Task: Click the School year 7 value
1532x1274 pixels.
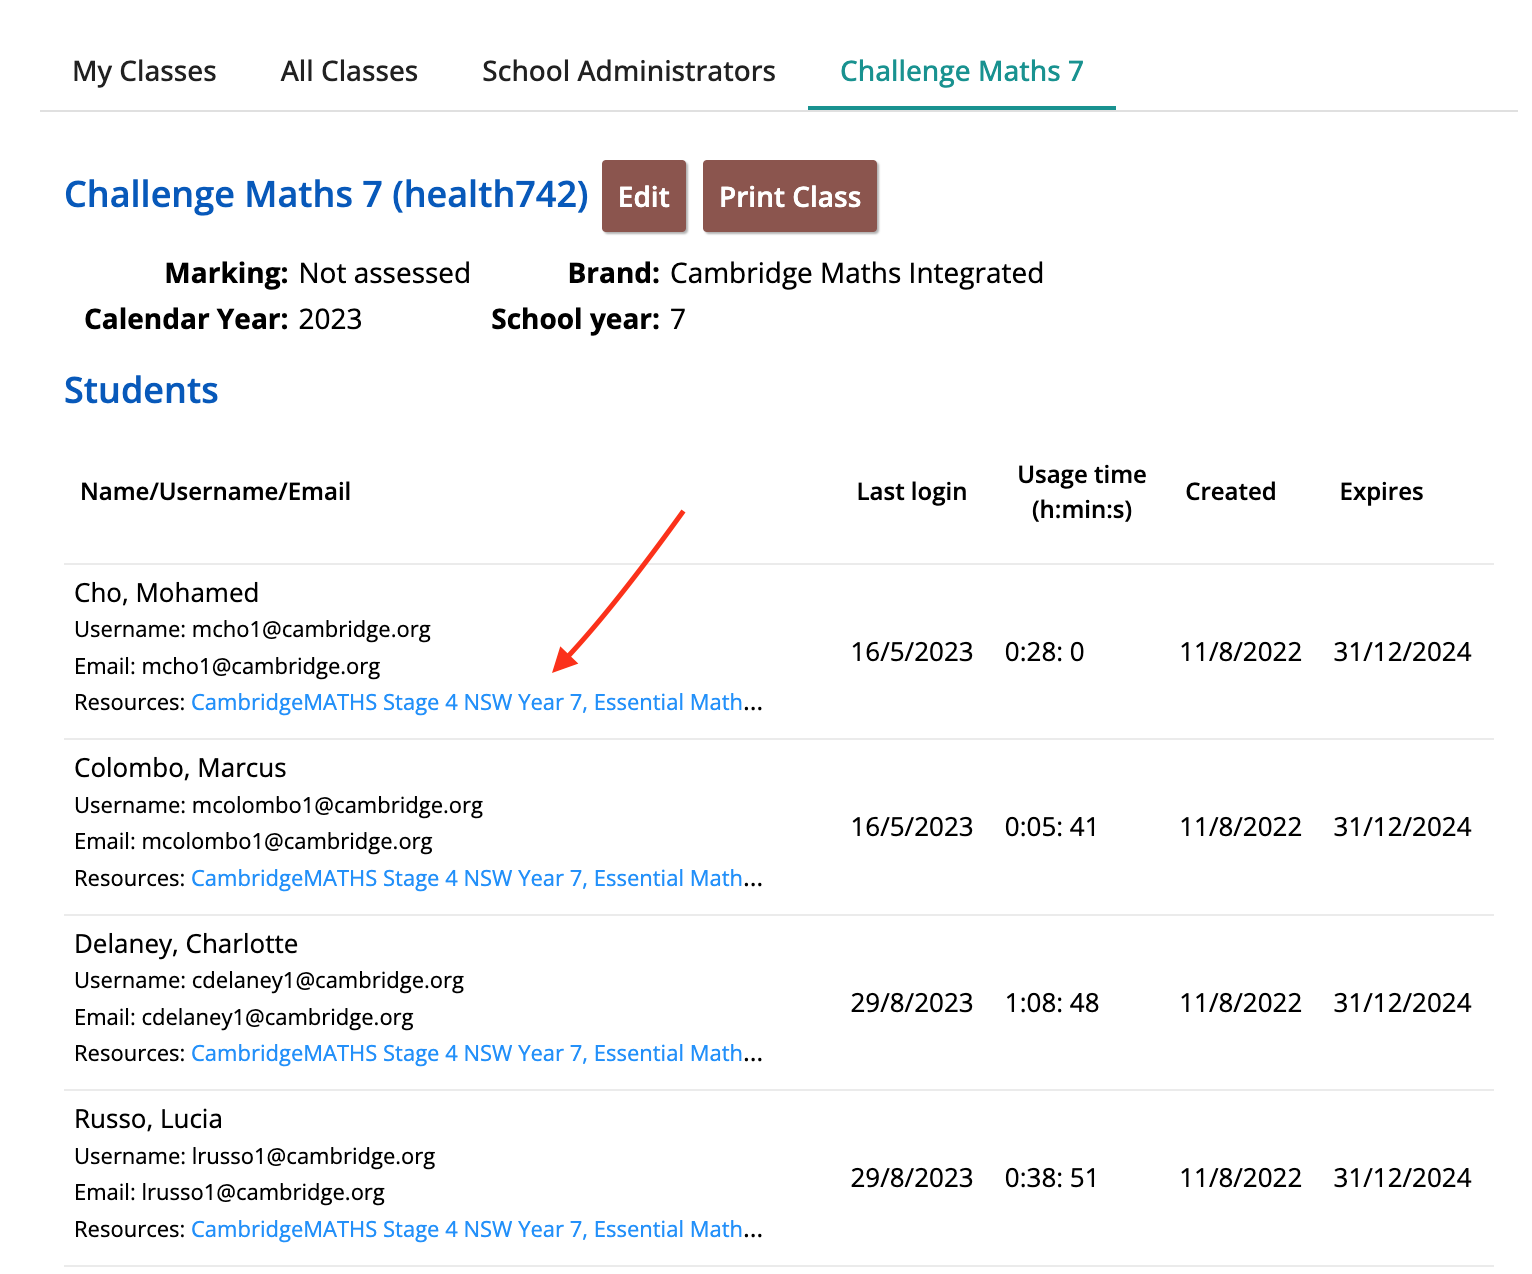Action: (678, 319)
